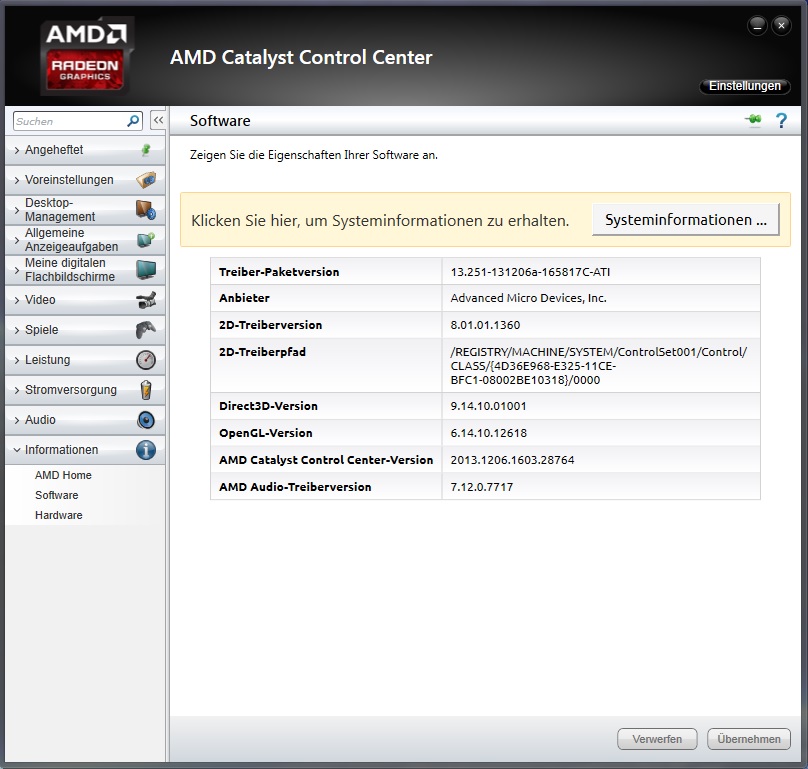Click the Direct3D-Version row label

(268, 406)
